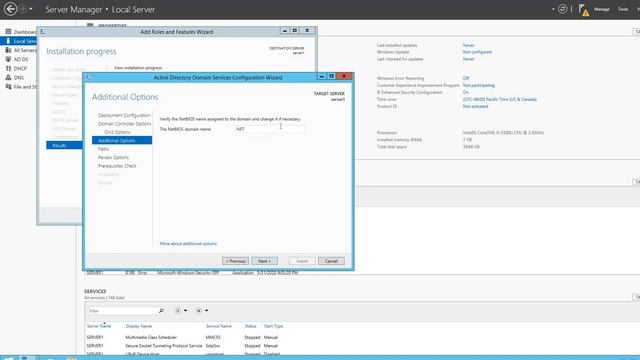The height and width of the screenshot is (360, 640).
Task: Close the AD DS Configuration Wizard
Action: point(344,76)
